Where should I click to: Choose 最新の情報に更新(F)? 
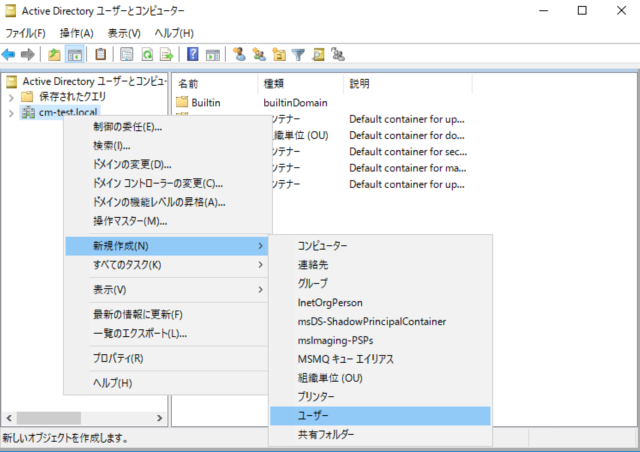pyautogui.click(x=167, y=315)
